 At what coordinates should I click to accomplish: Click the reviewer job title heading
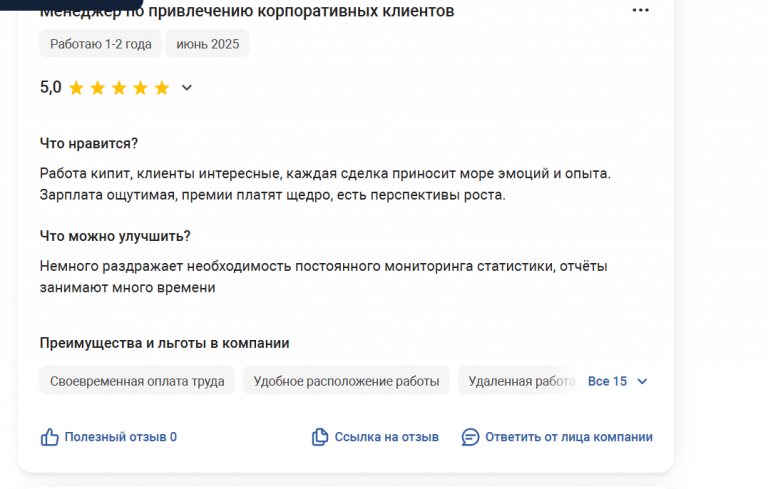pyautogui.click(x=247, y=11)
